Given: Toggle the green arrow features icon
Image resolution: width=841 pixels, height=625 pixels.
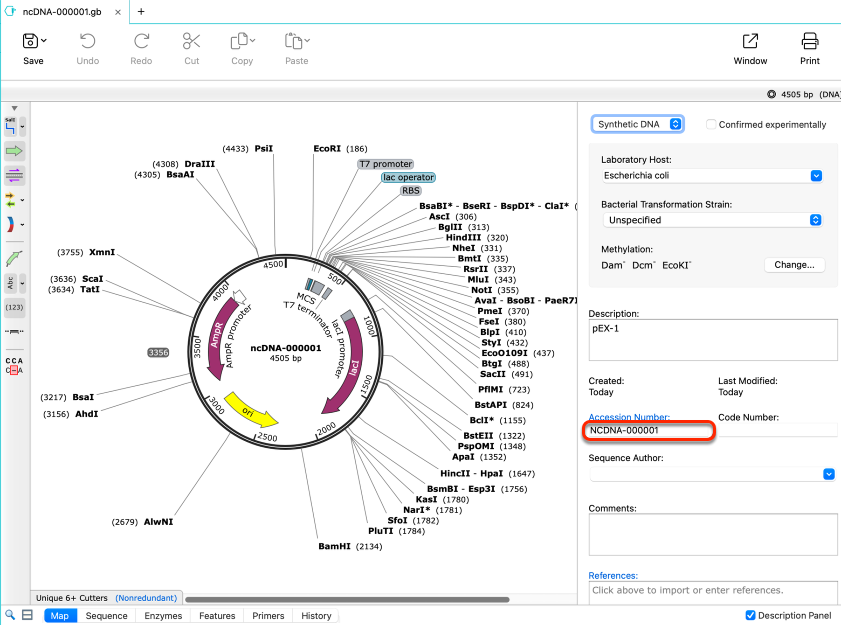Looking at the screenshot, I should 14,151.
